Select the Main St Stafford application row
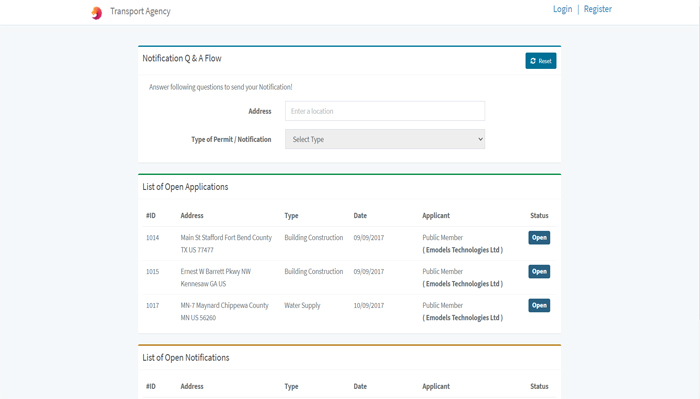 (x=349, y=244)
